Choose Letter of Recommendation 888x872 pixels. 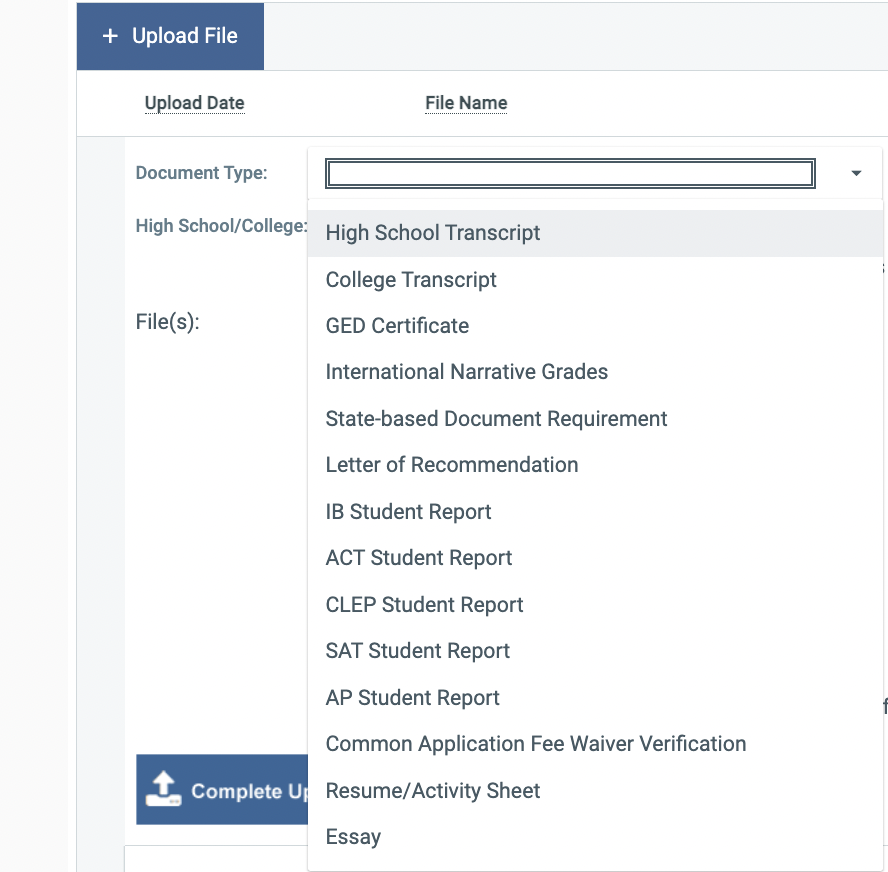coord(452,465)
